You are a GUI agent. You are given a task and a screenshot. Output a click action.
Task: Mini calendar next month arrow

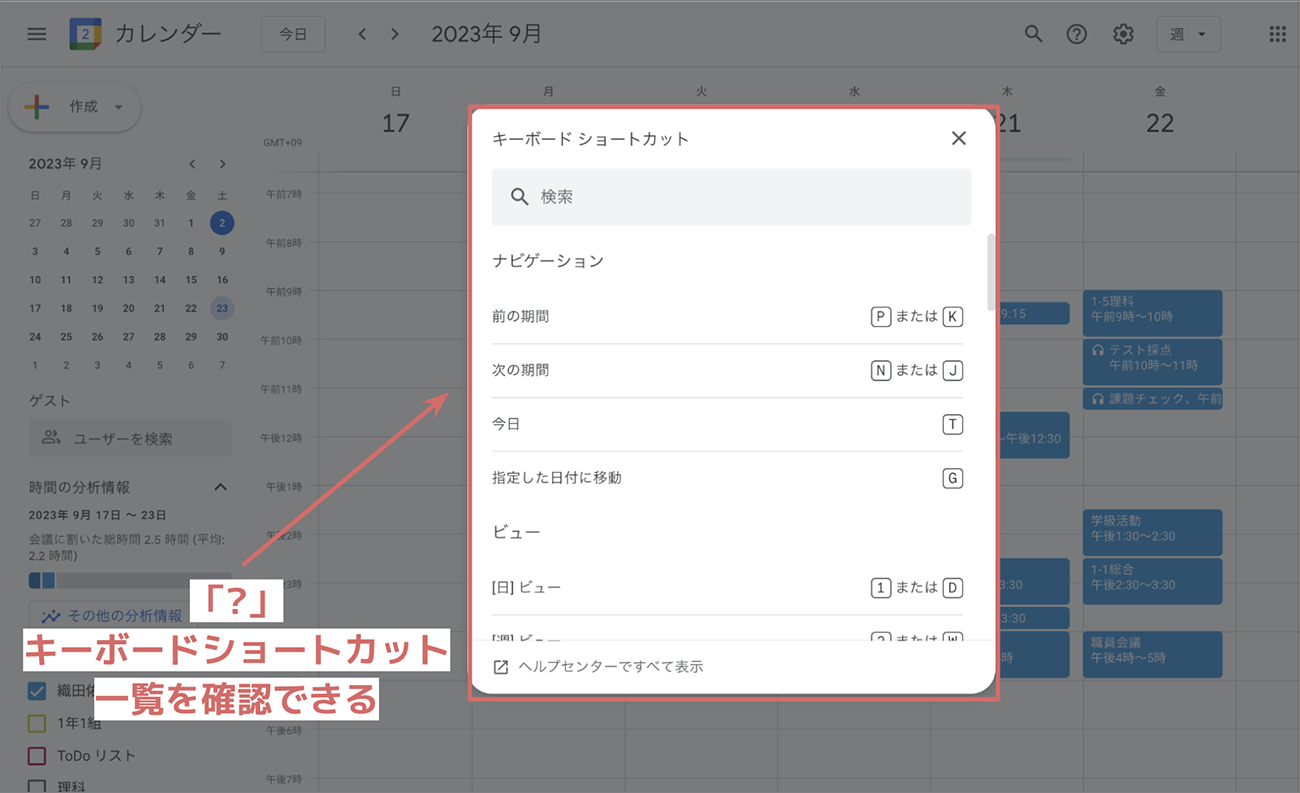point(222,164)
